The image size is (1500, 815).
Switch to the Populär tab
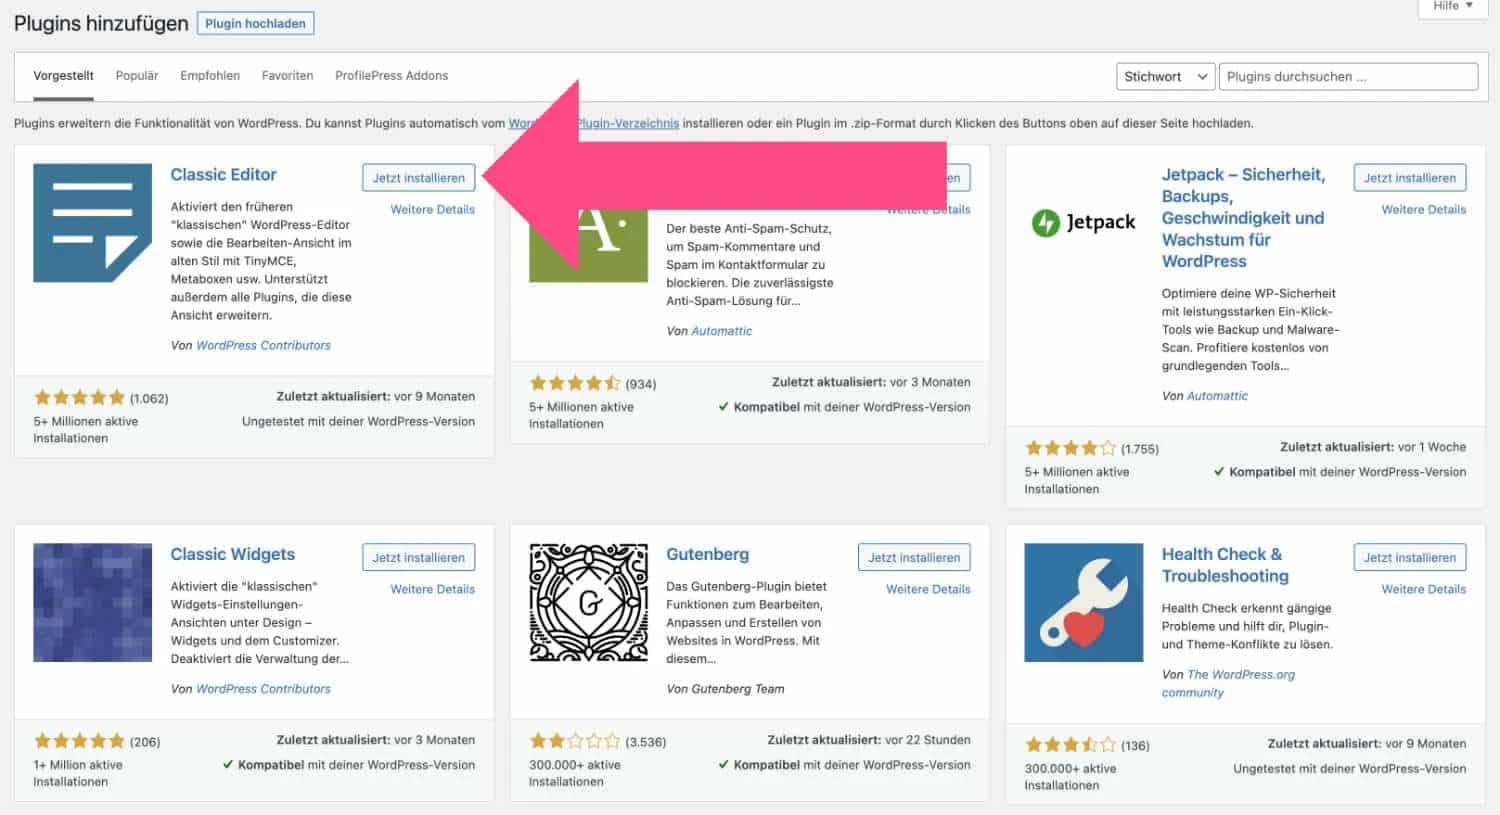(136, 75)
